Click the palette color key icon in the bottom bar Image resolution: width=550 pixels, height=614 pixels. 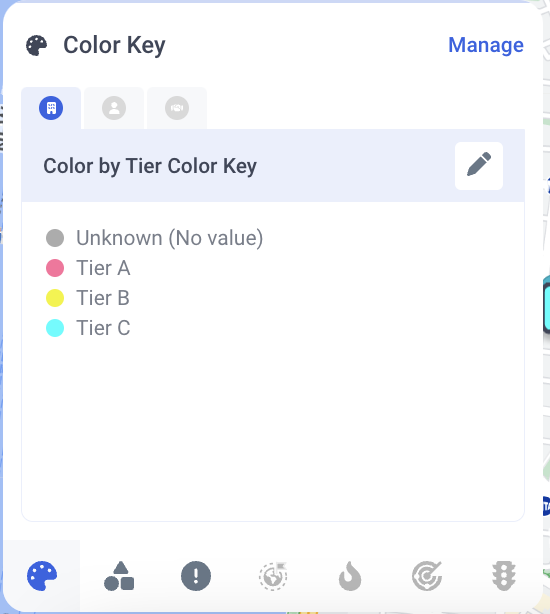[x=42, y=576]
